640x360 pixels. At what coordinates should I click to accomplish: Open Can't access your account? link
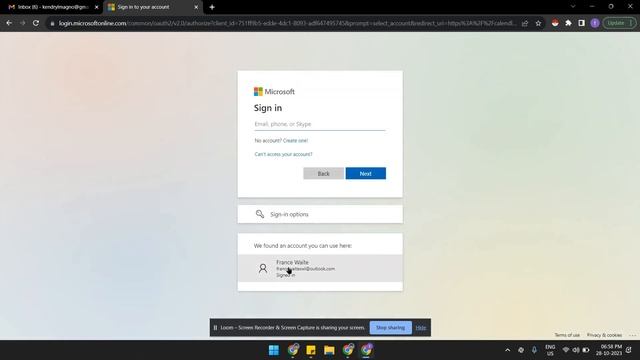[x=283, y=154]
